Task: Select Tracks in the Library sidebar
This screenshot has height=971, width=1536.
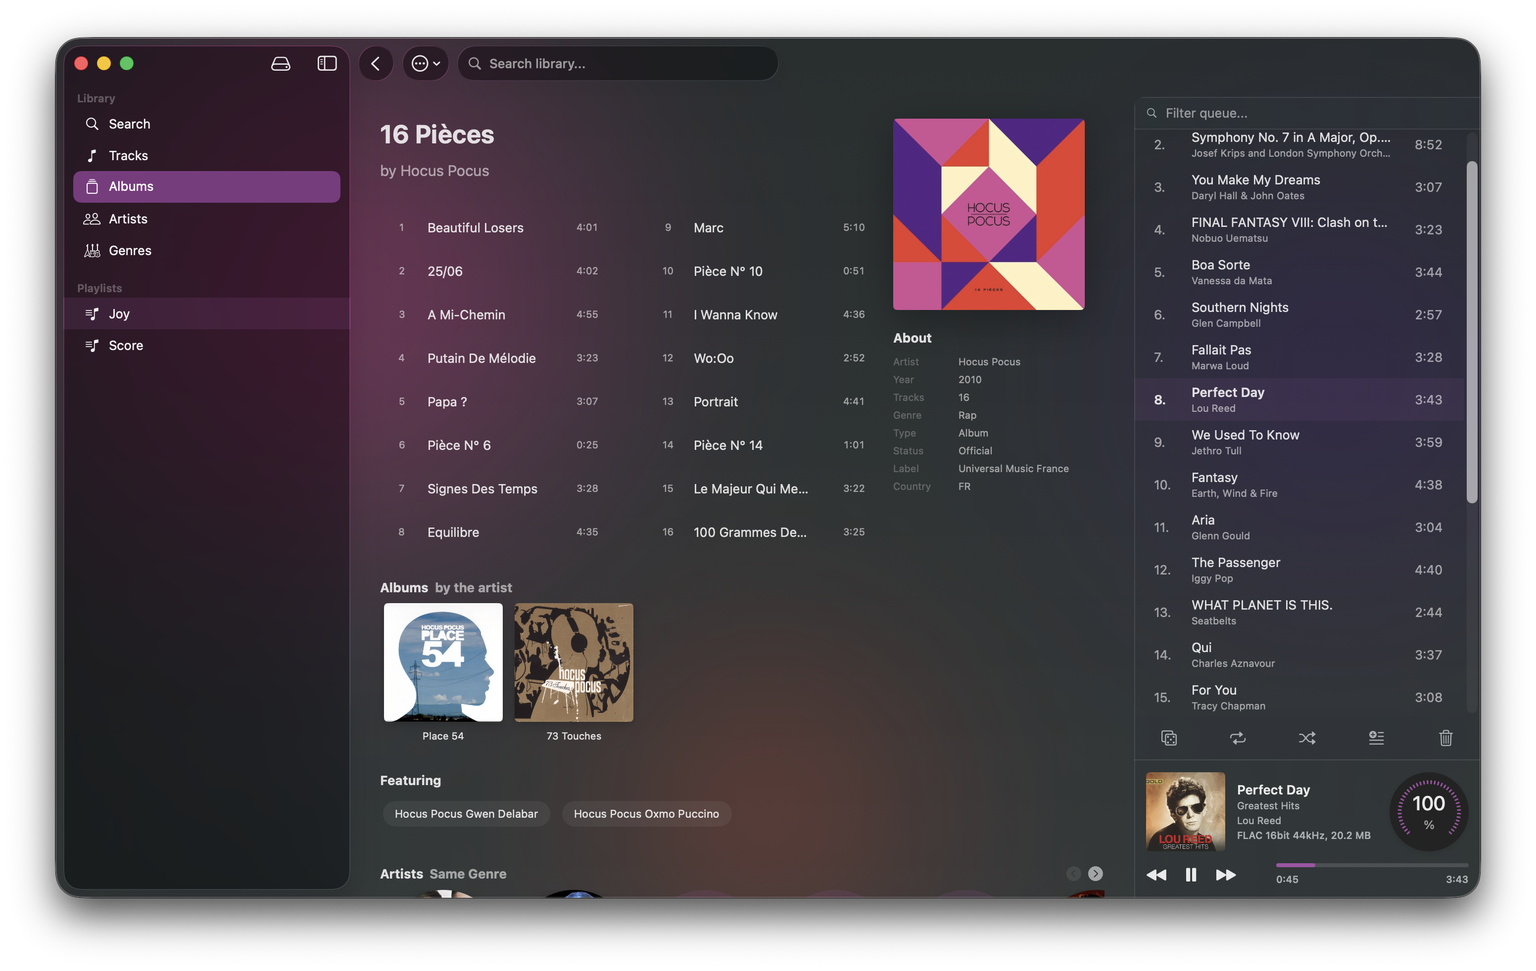Action: click(128, 155)
